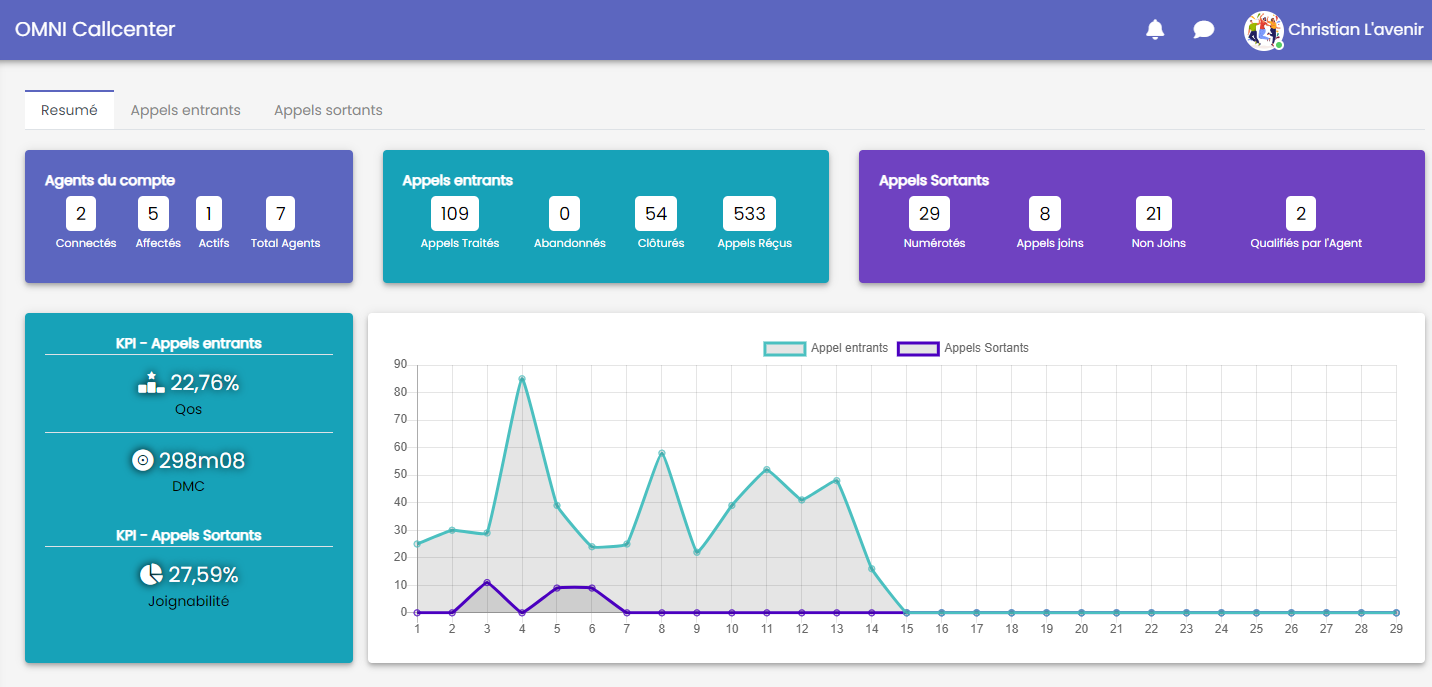Open the chat messages bubble icon
This screenshot has height=687, width=1432.
coord(1204,30)
